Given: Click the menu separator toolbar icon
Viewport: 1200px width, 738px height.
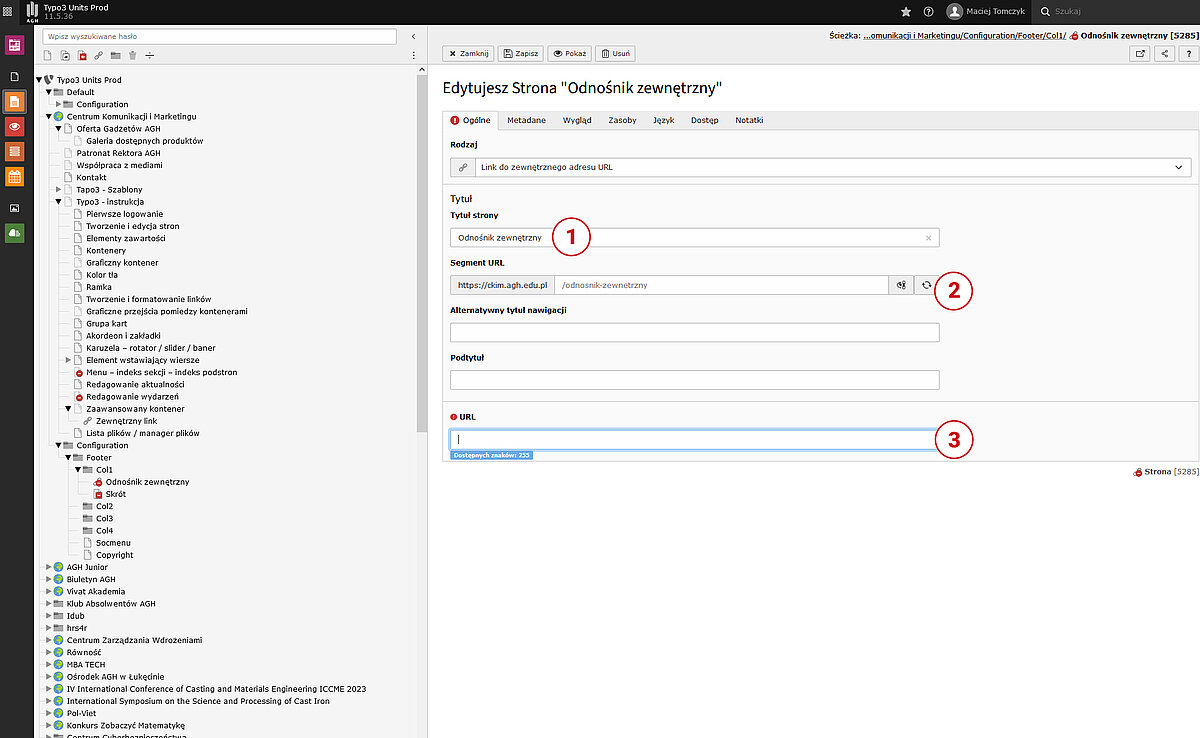Looking at the screenshot, I should (x=149, y=55).
